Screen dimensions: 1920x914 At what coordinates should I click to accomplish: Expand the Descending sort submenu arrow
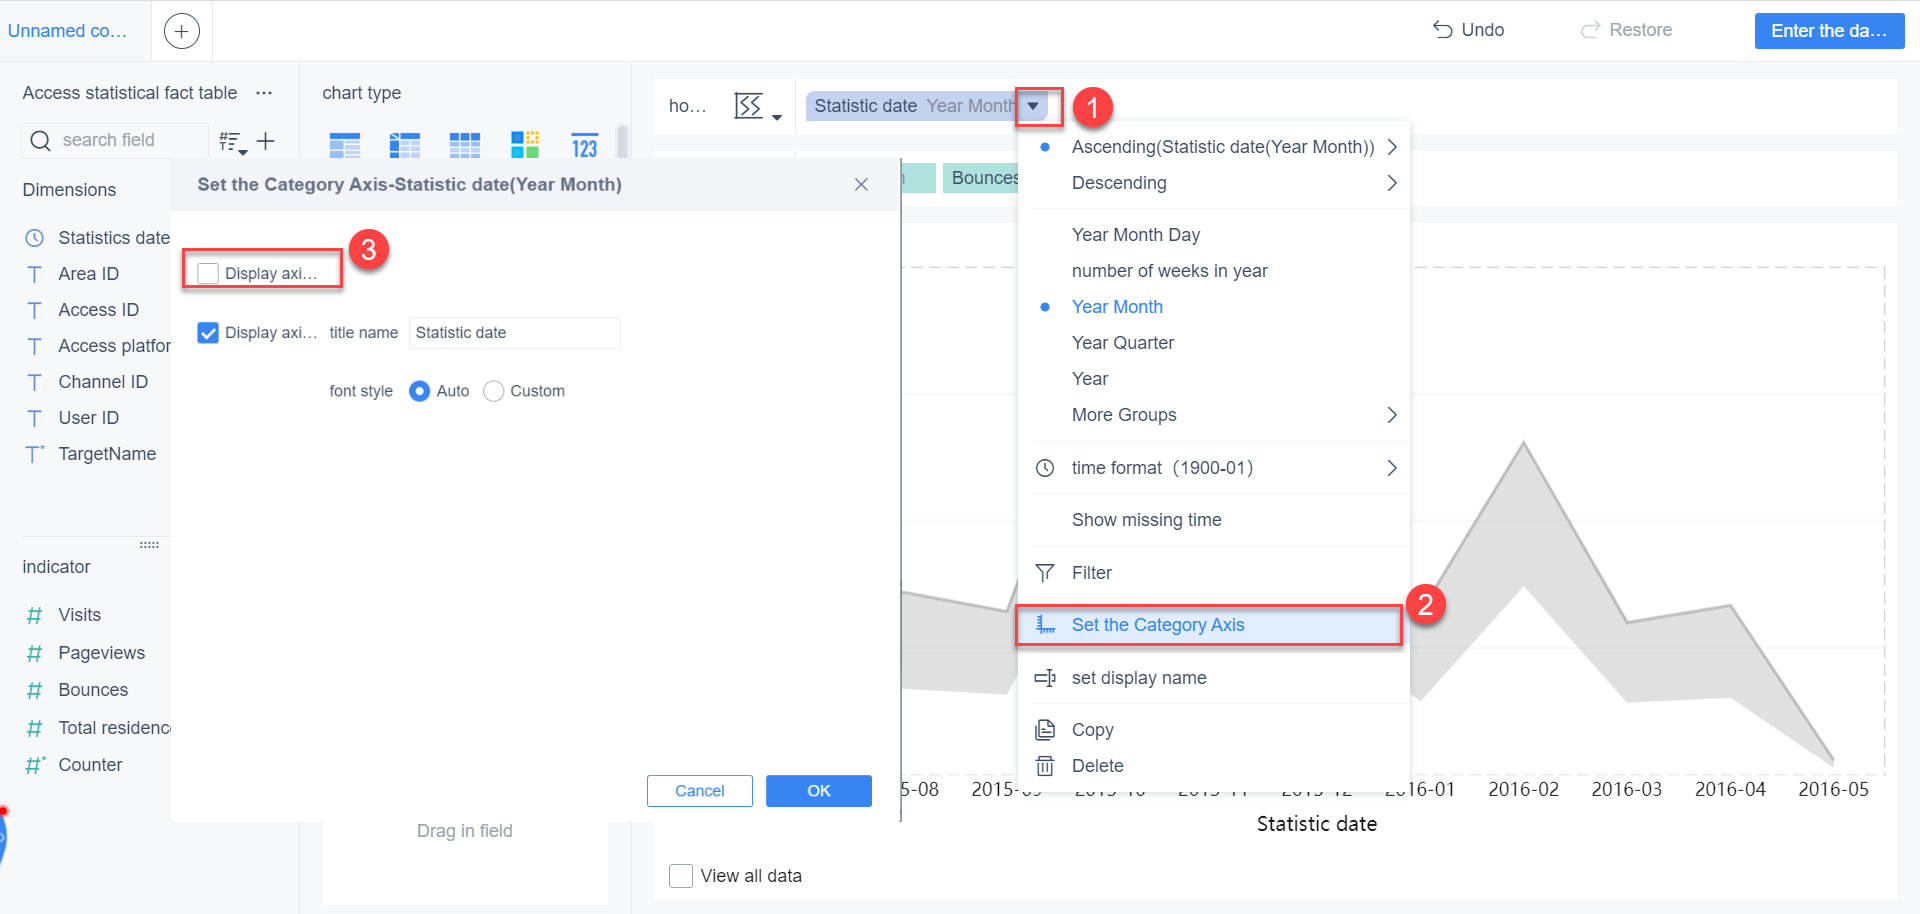[1391, 183]
